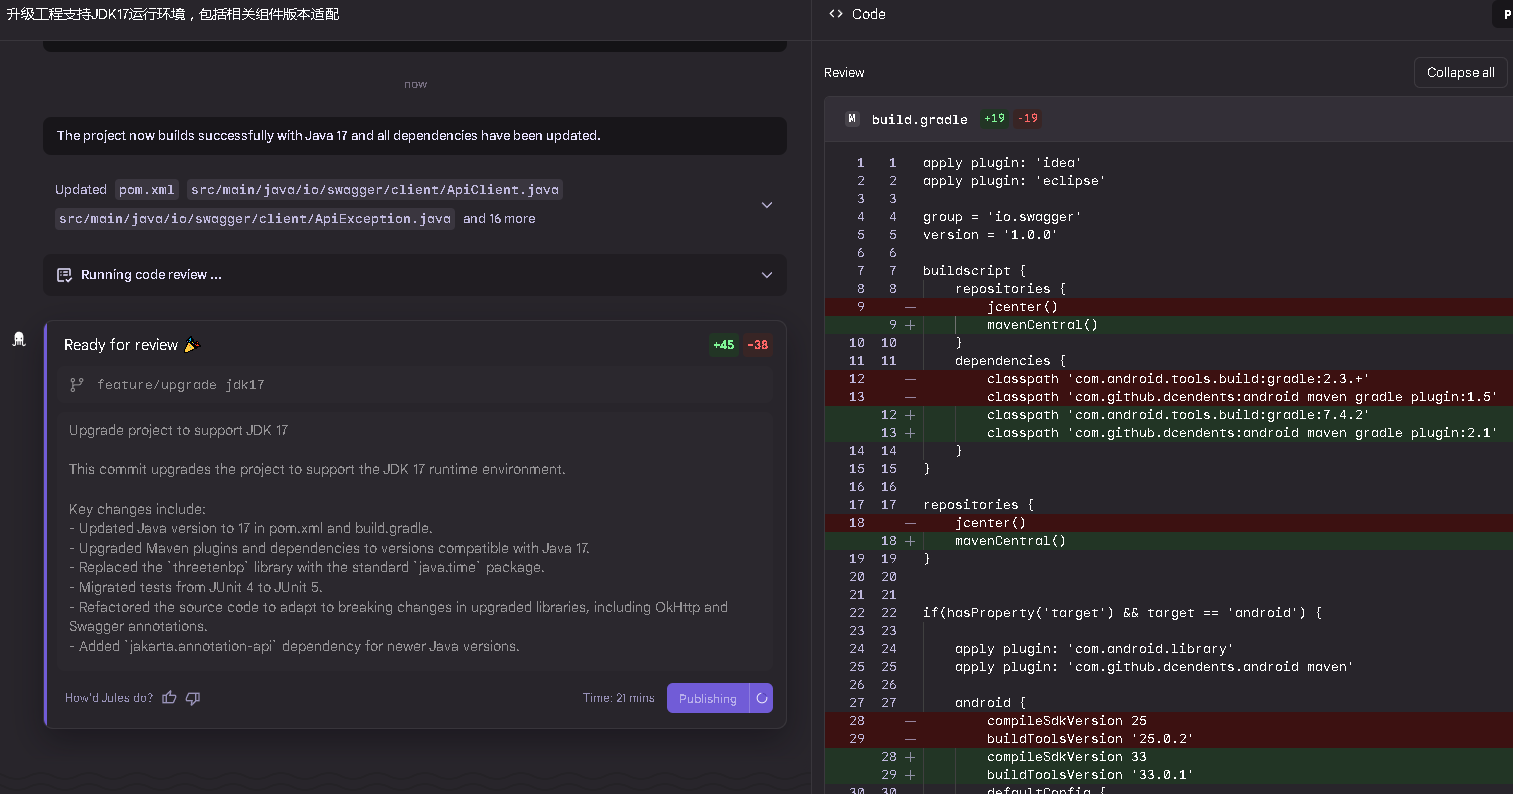Click the party popper emoji after Ready for review

[x=191, y=345]
